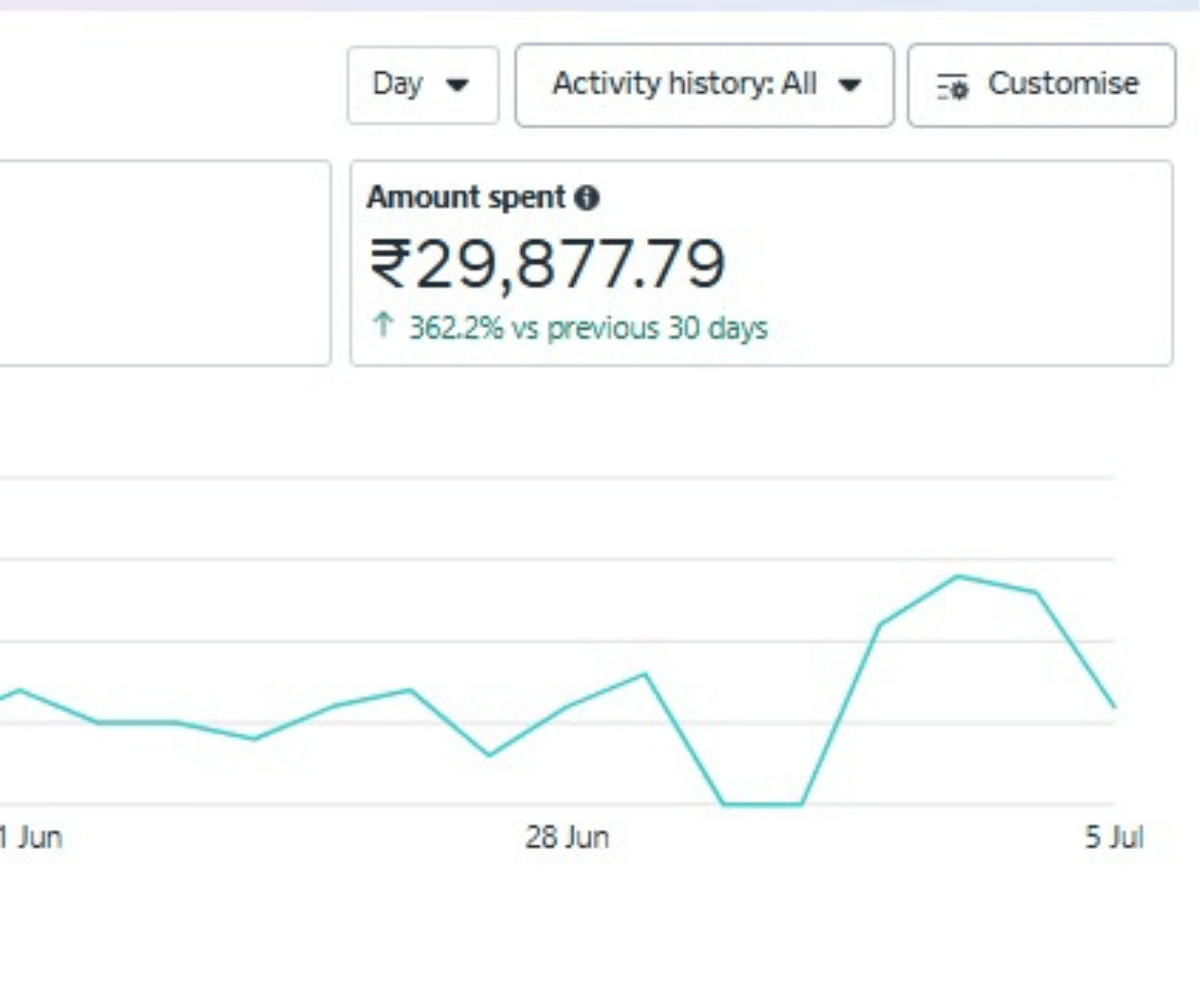Click the caret arrow in Activity history
This screenshot has width=1200, height=1000.
click(x=849, y=86)
